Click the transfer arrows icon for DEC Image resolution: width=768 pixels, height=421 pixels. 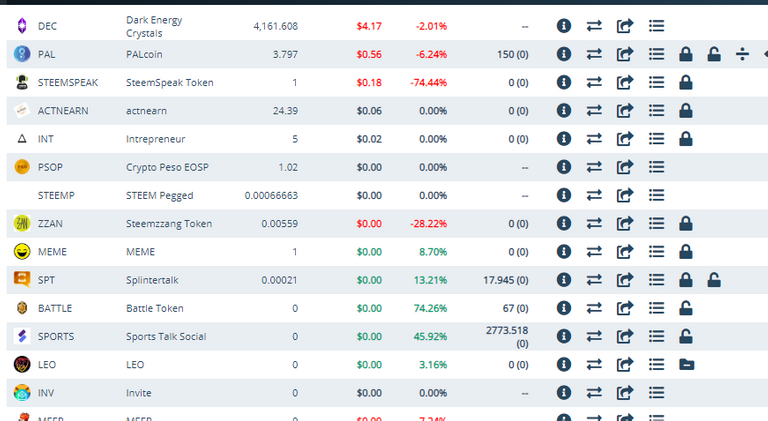[594, 25]
